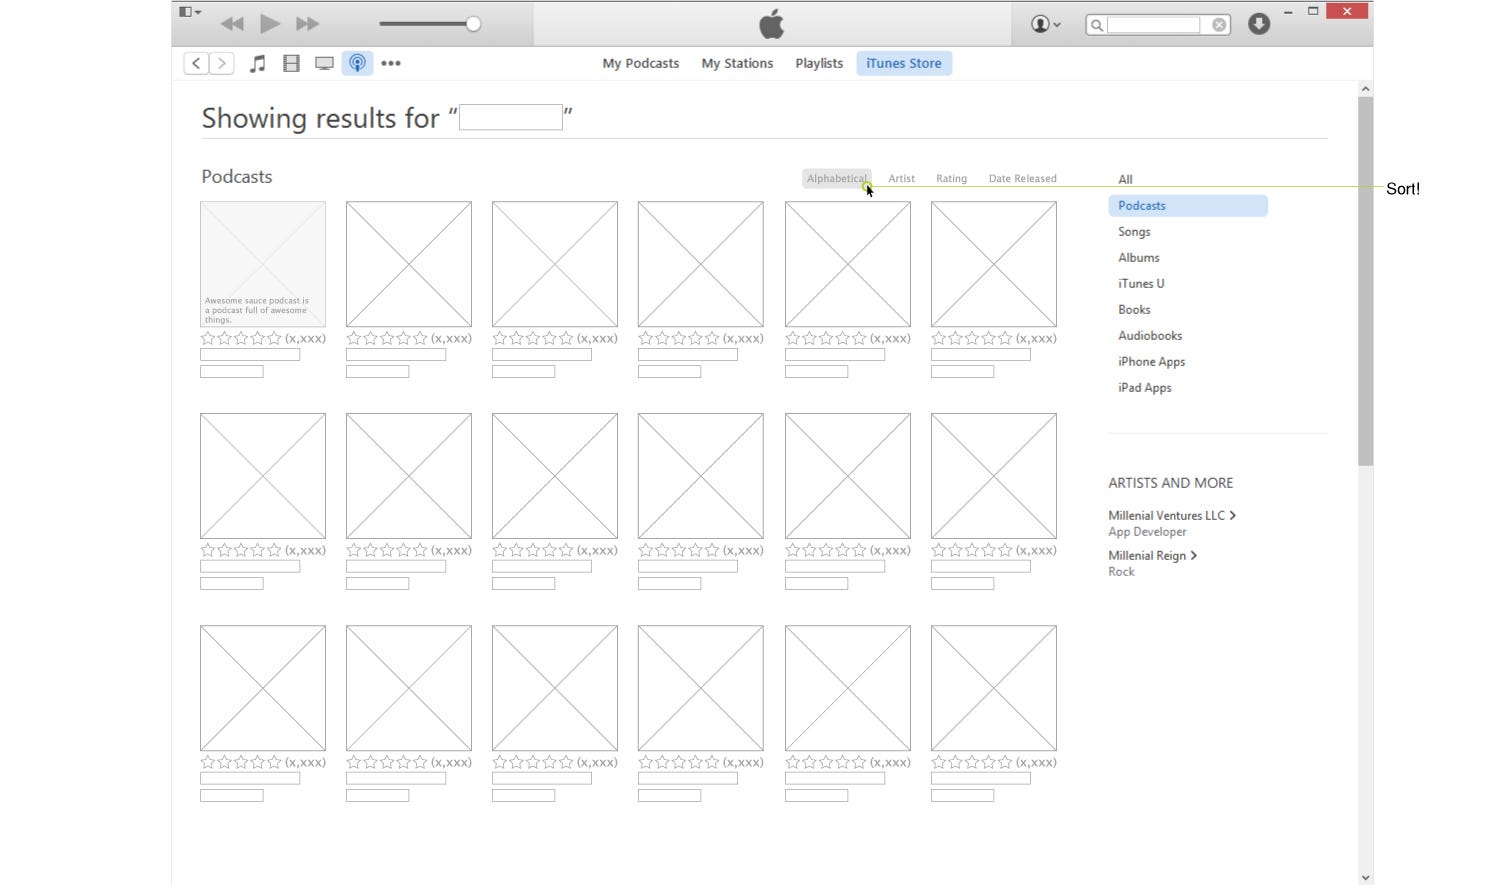Open the user account dropdown
The height and width of the screenshot is (885, 1492).
[1045, 24]
